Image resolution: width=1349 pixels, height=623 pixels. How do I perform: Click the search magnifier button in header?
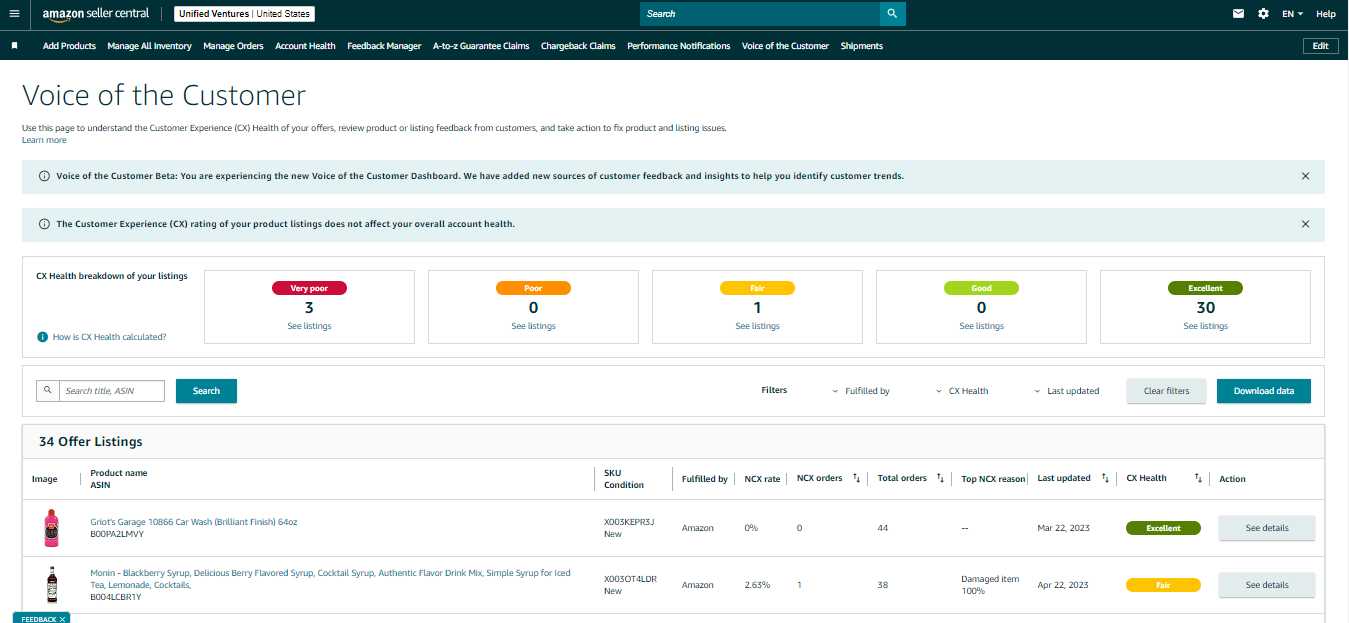[x=892, y=14]
